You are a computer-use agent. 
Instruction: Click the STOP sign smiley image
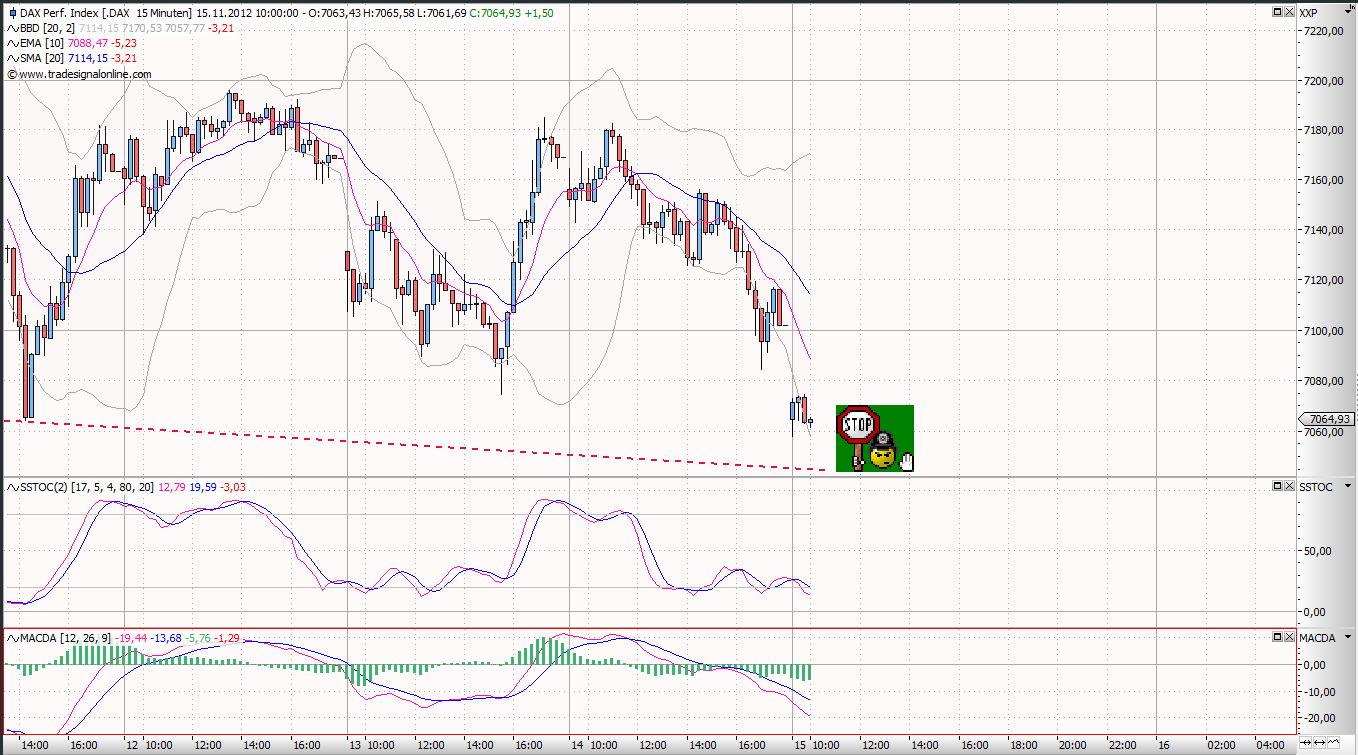pos(875,438)
